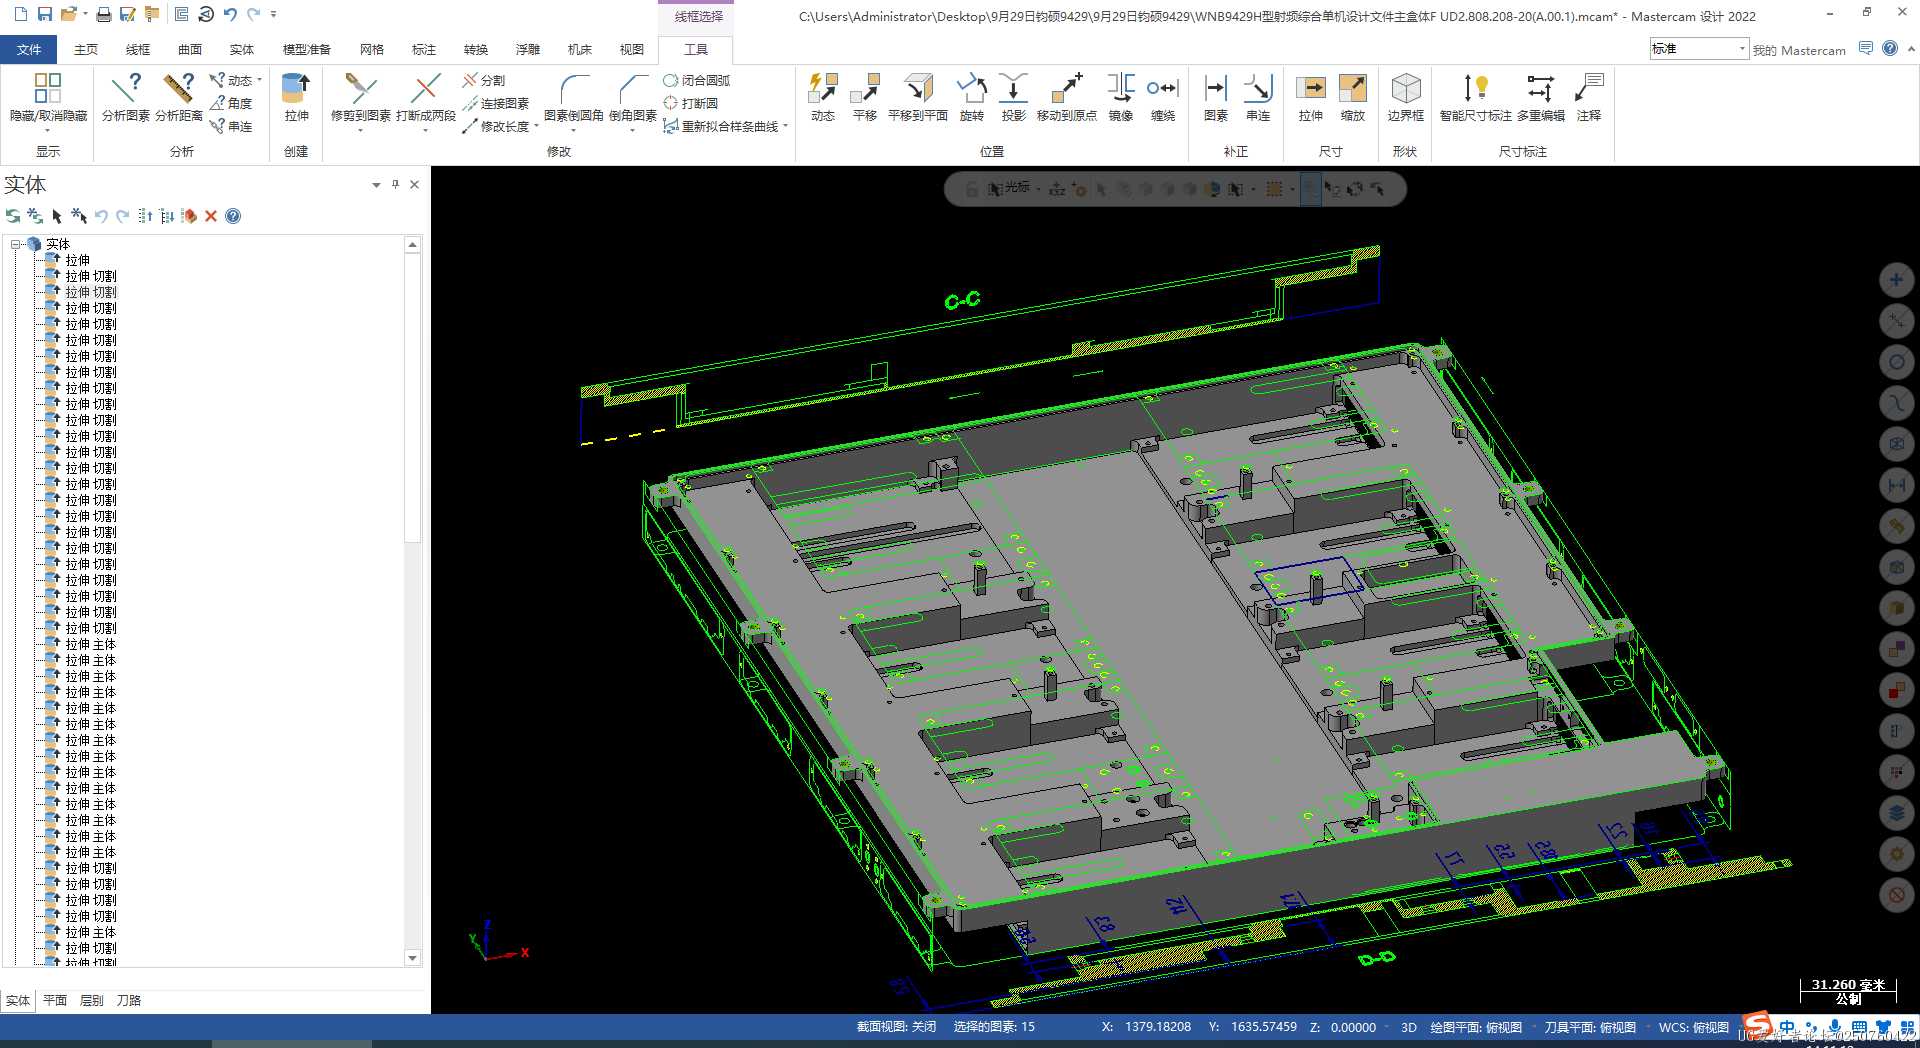This screenshot has width=1920, height=1048.
Task: Toggle the 3D mode in the status bar
Action: (x=1409, y=1027)
